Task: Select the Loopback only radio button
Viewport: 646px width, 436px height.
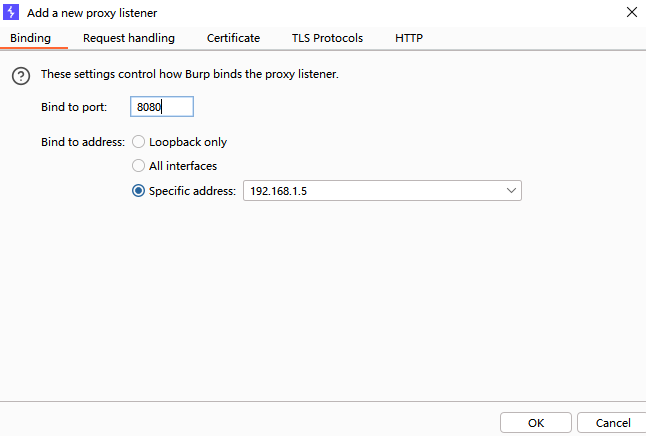Action: 138,142
